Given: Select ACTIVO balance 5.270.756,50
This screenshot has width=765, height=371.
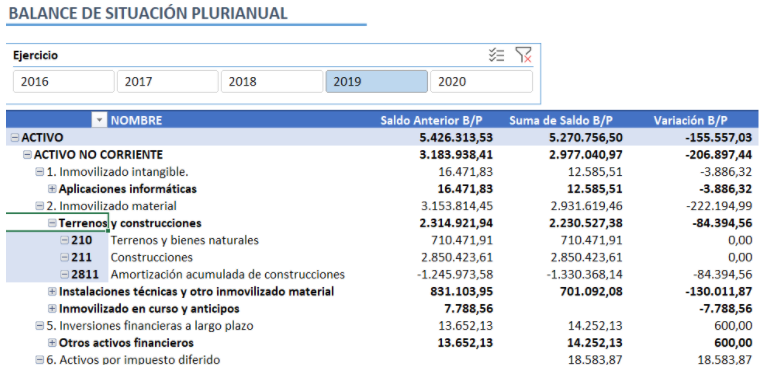Looking at the screenshot, I should [x=585, y=138].
